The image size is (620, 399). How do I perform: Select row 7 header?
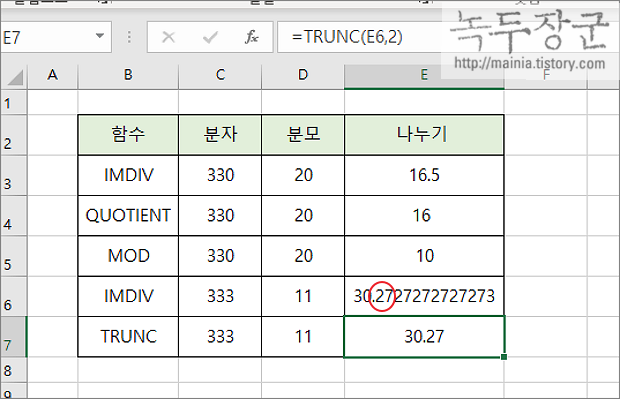point(13,337)
